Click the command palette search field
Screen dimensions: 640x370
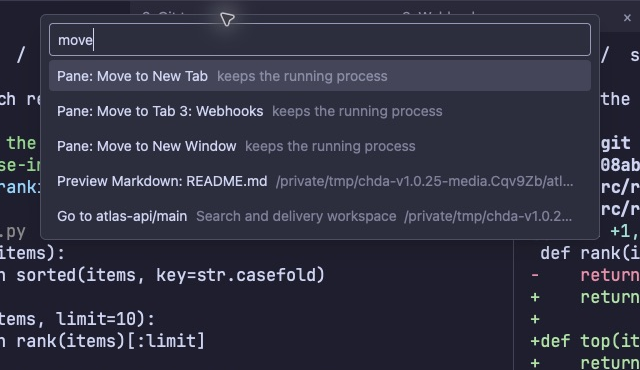tap(320, 40)
